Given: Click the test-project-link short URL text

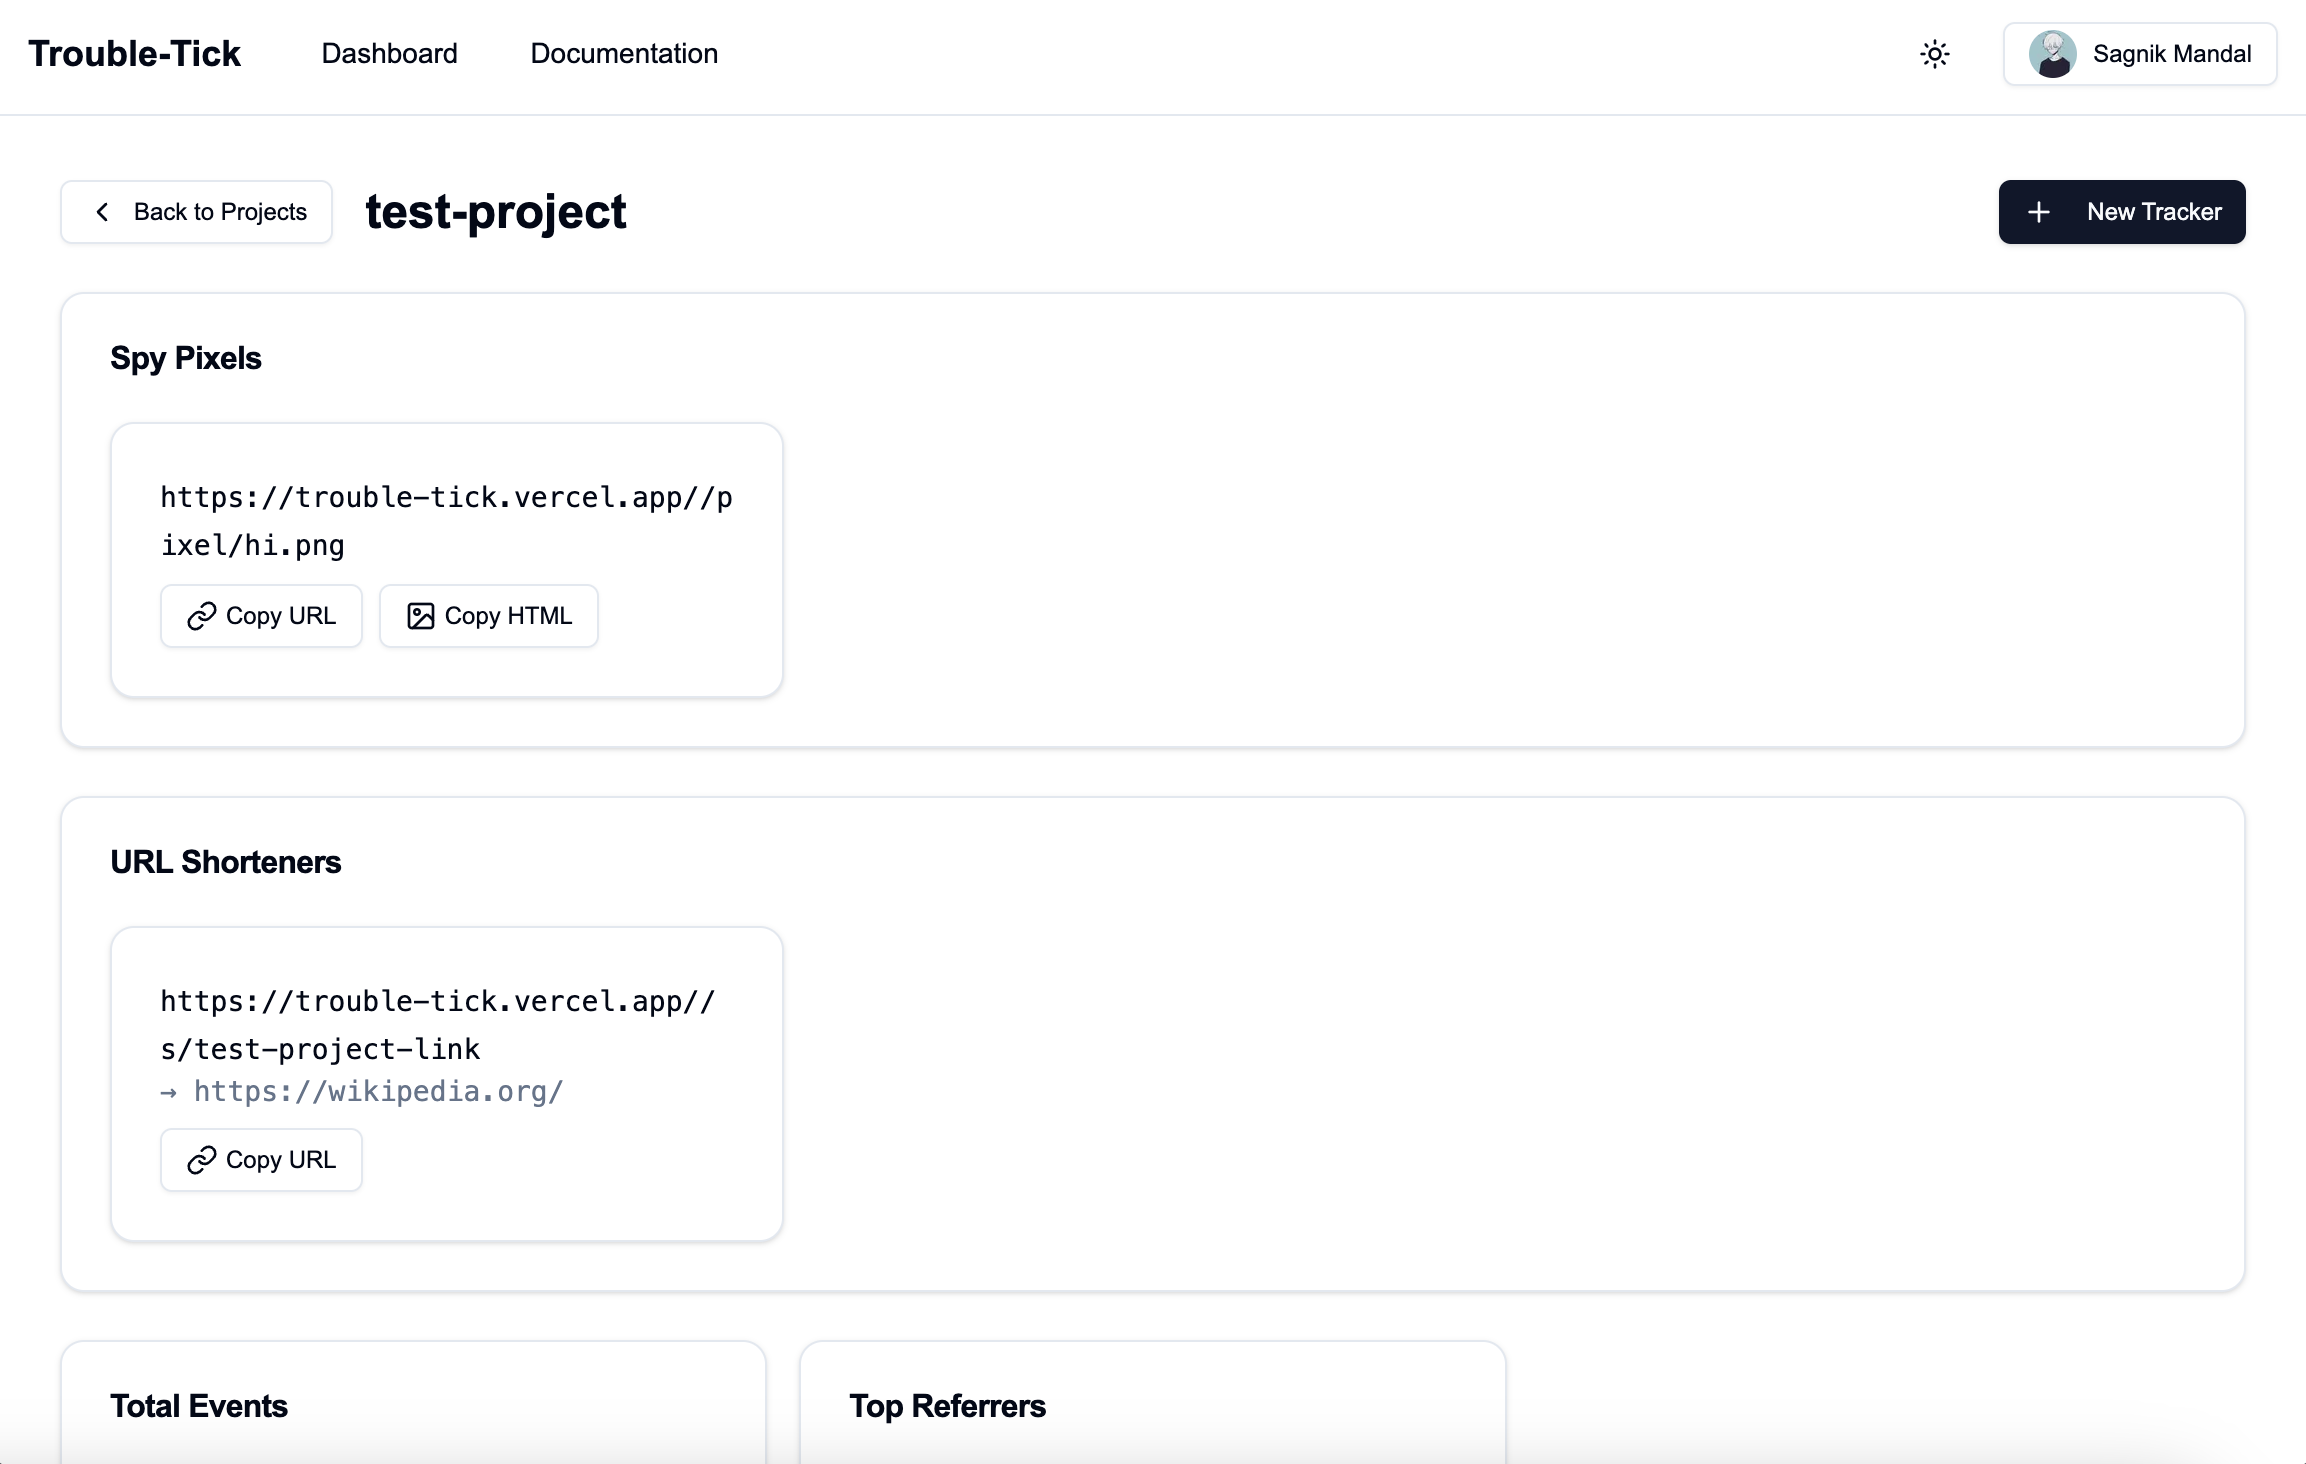Looking at the screenshot, I should point(437,1025).
